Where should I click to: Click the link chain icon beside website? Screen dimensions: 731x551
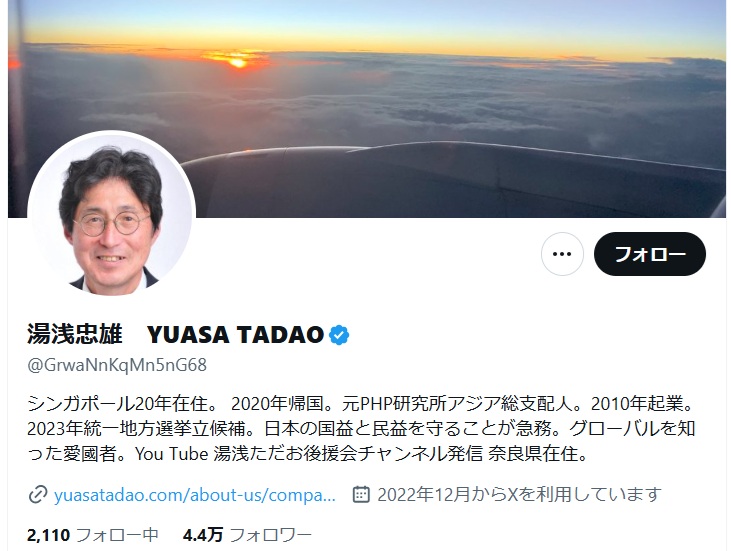37,495
